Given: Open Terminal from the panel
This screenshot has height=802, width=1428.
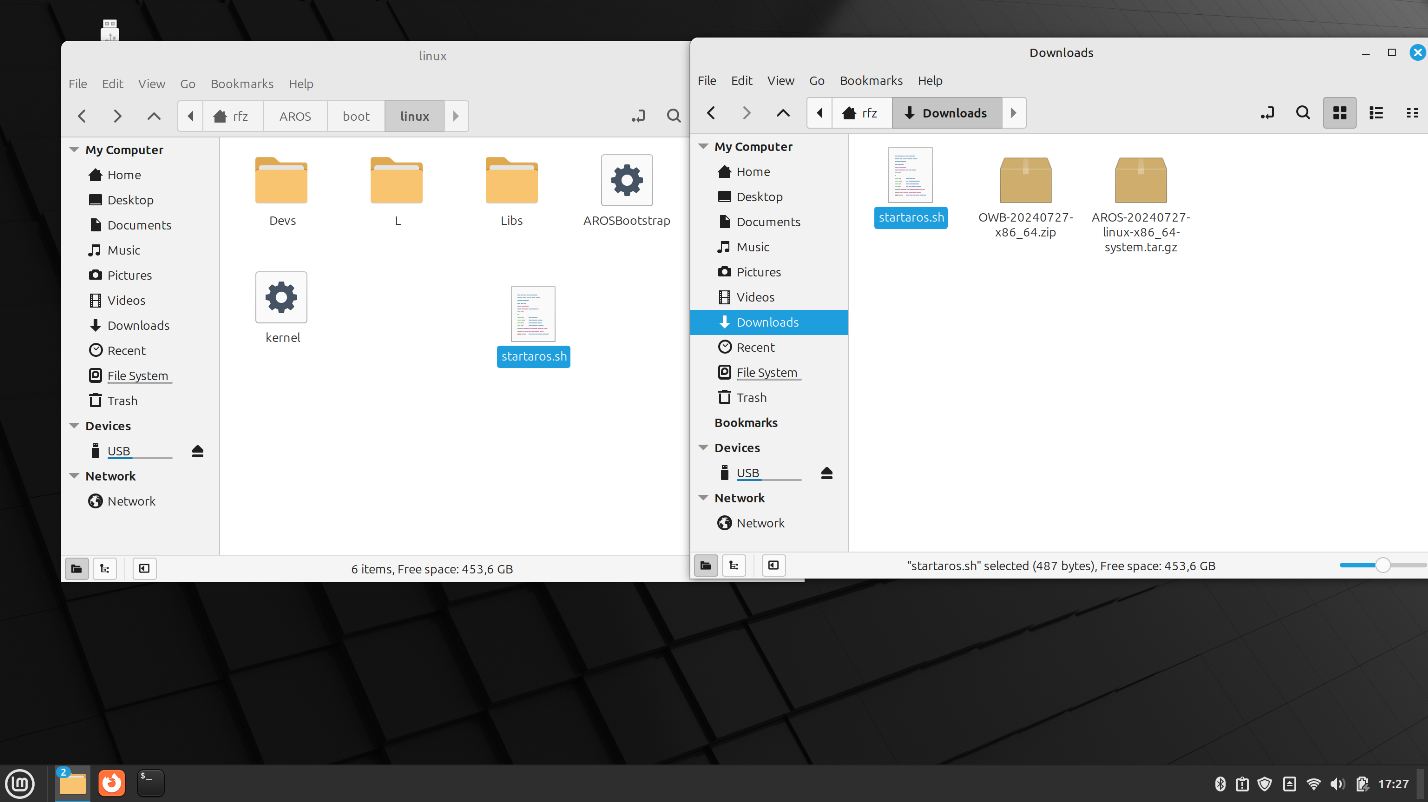Looking at the screenshot, I should [x=150, y=783].
